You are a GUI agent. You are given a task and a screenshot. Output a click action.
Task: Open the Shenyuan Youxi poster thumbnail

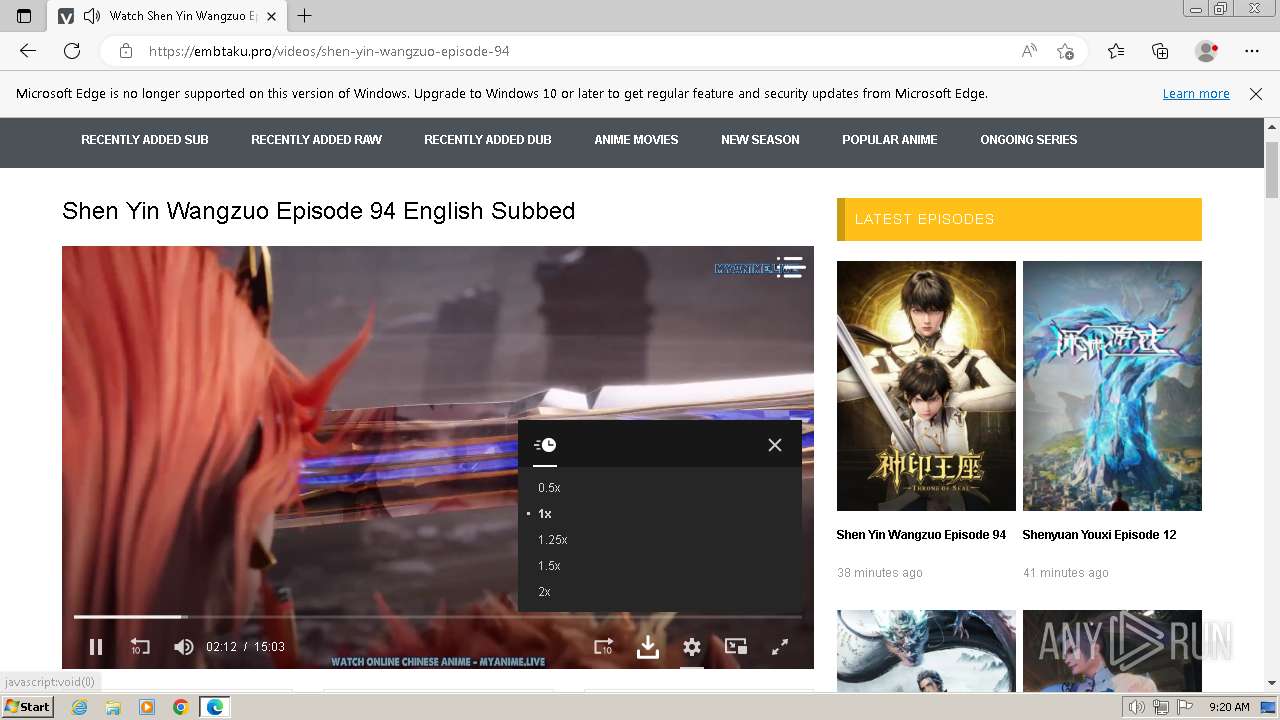1112,386
